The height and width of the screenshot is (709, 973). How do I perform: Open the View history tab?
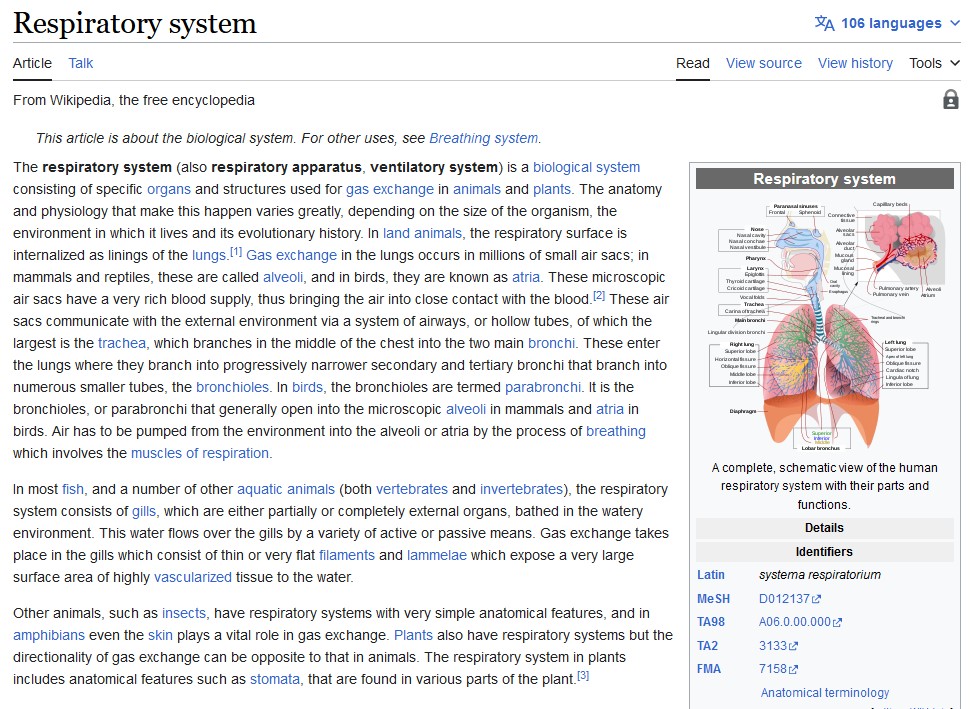855,63
